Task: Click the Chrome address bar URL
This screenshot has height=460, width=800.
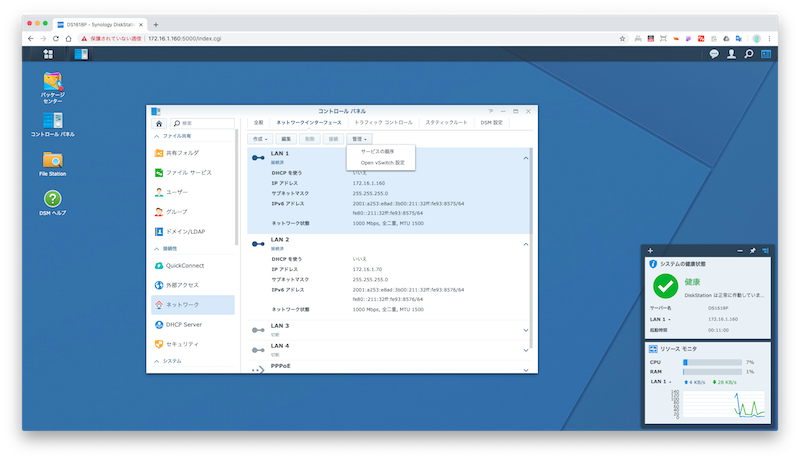Action: 184,39
